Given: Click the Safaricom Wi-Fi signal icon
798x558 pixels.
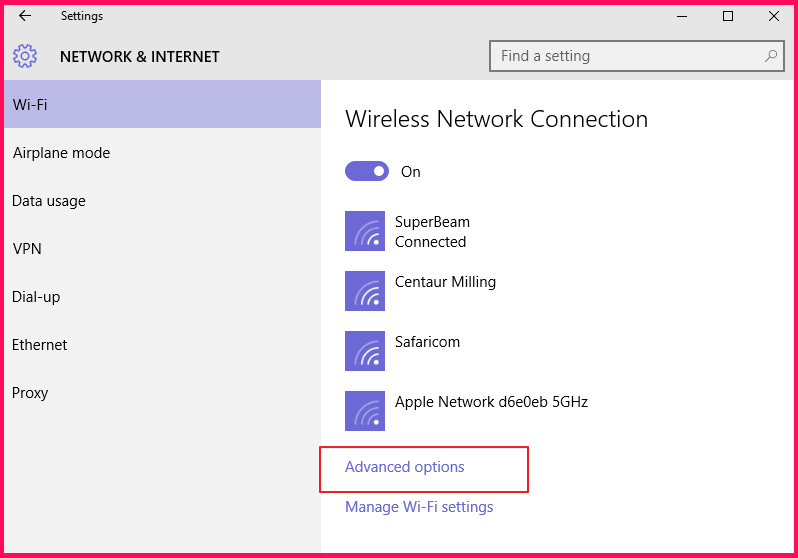Looking at the screenshot, I should click(365, 351).
